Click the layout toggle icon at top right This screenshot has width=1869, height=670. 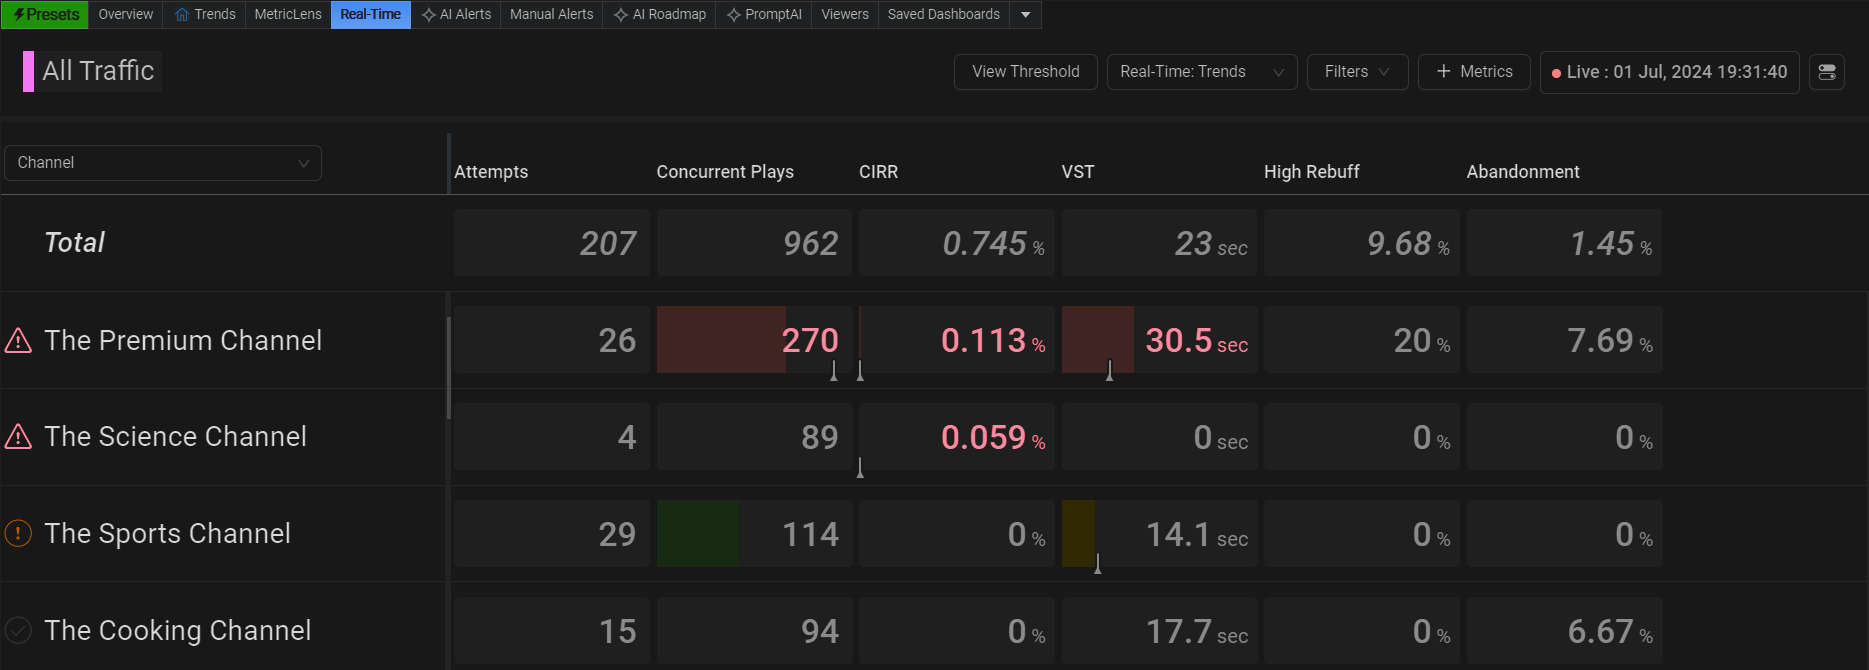click(1827, 72)
